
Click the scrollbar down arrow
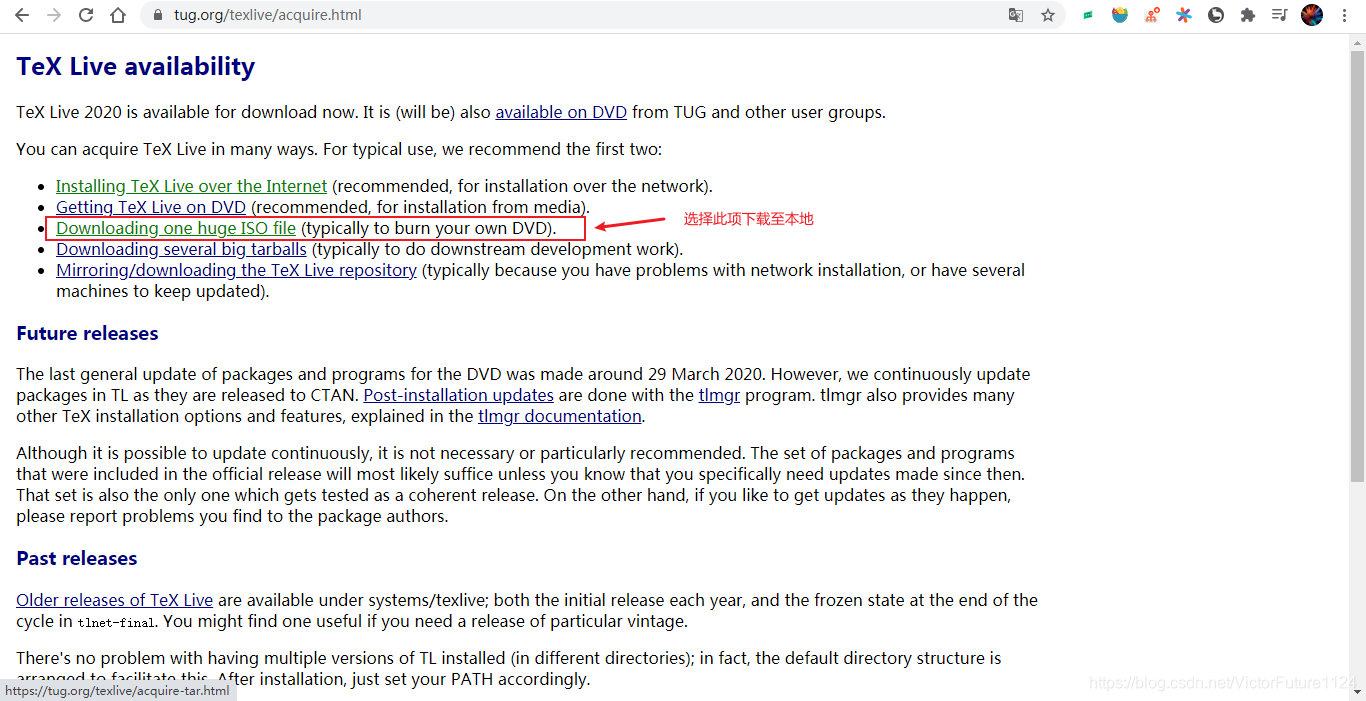coord(1357,692)
